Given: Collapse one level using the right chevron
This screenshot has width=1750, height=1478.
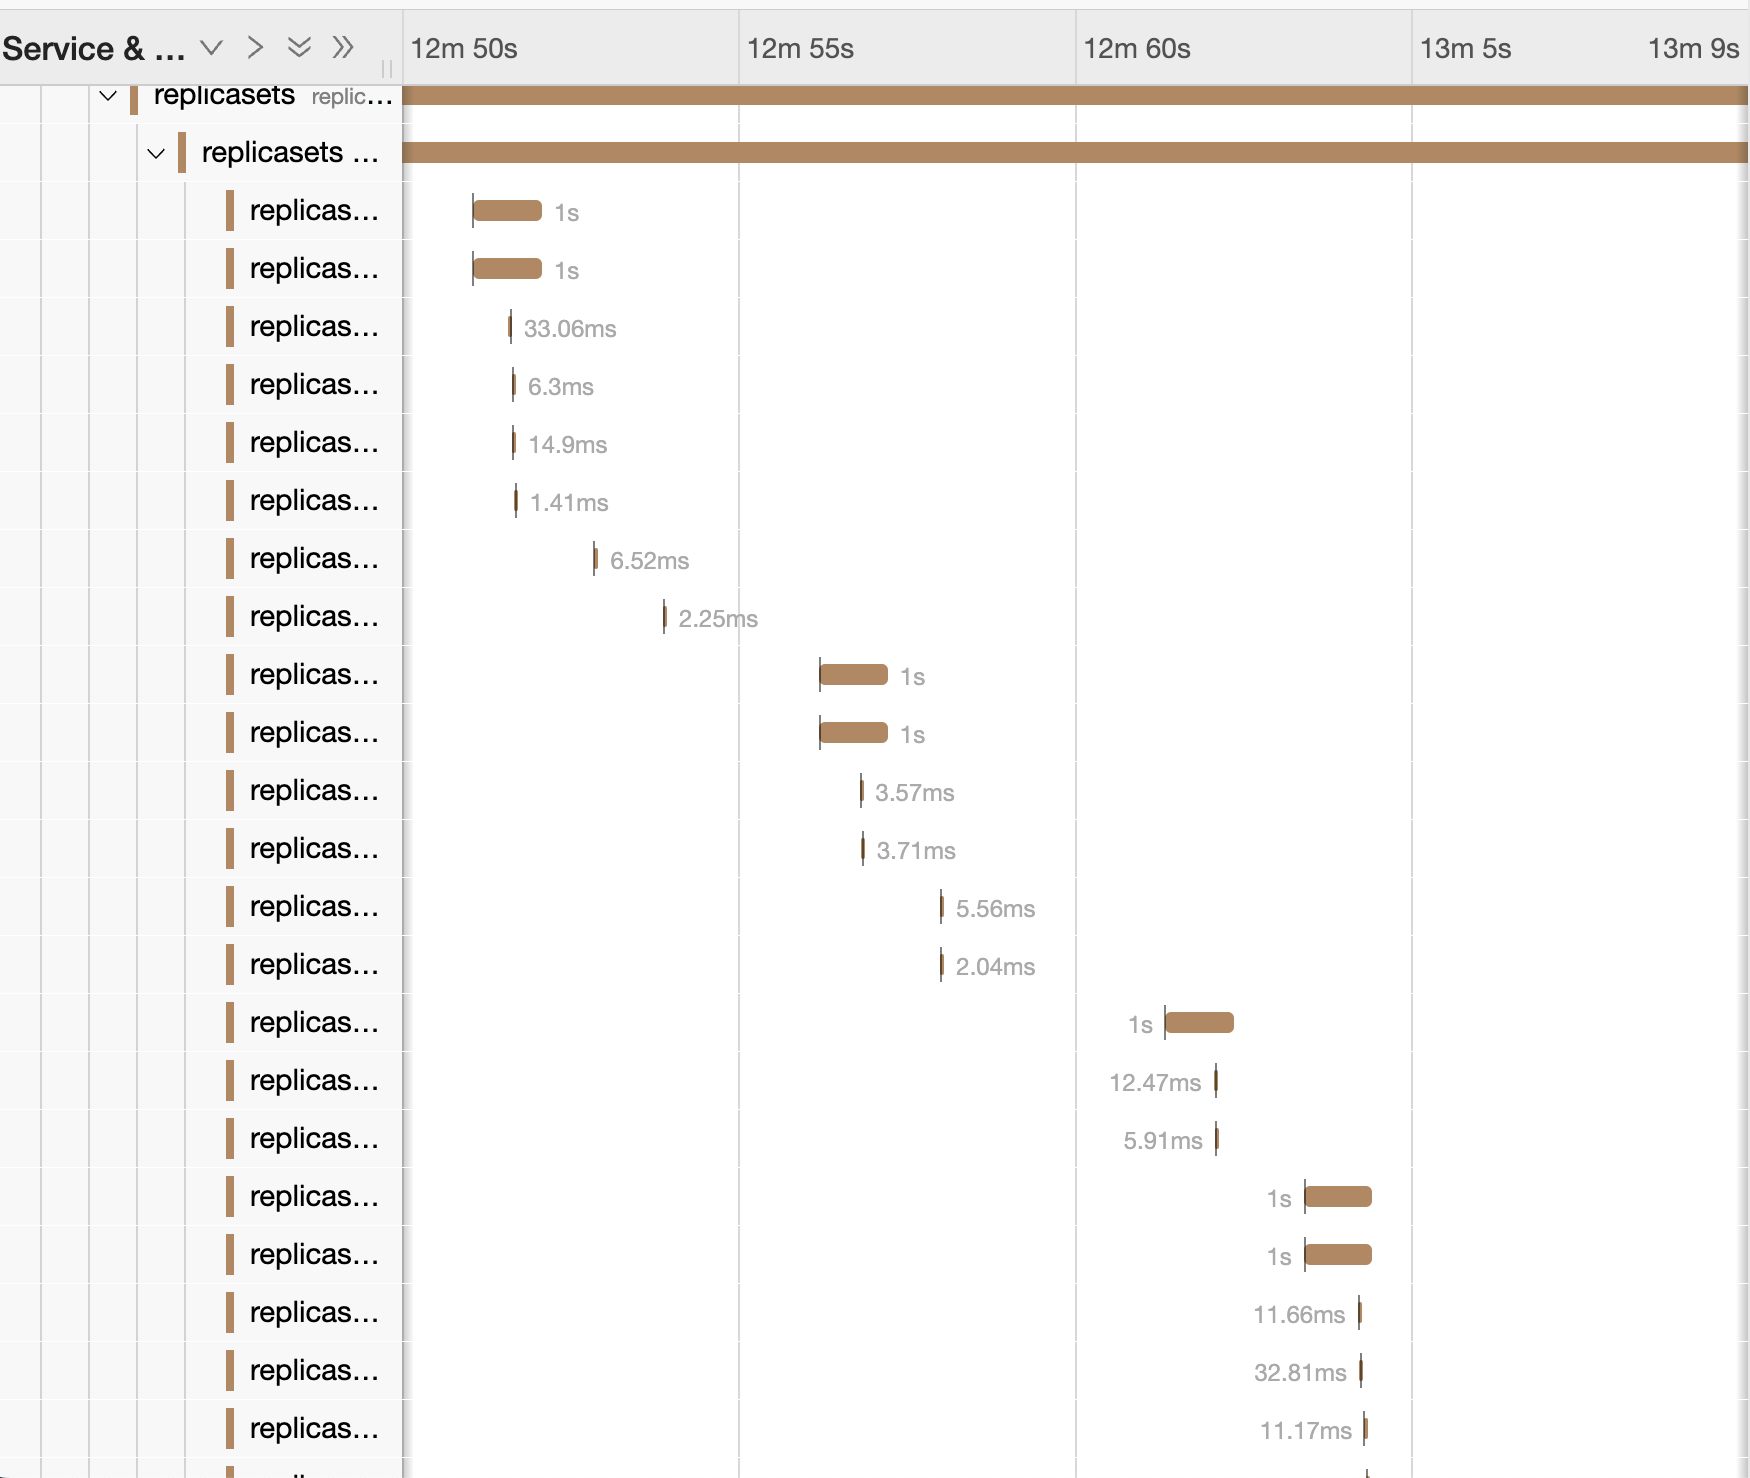Looking at the screenshot, I should coord(255,47).
